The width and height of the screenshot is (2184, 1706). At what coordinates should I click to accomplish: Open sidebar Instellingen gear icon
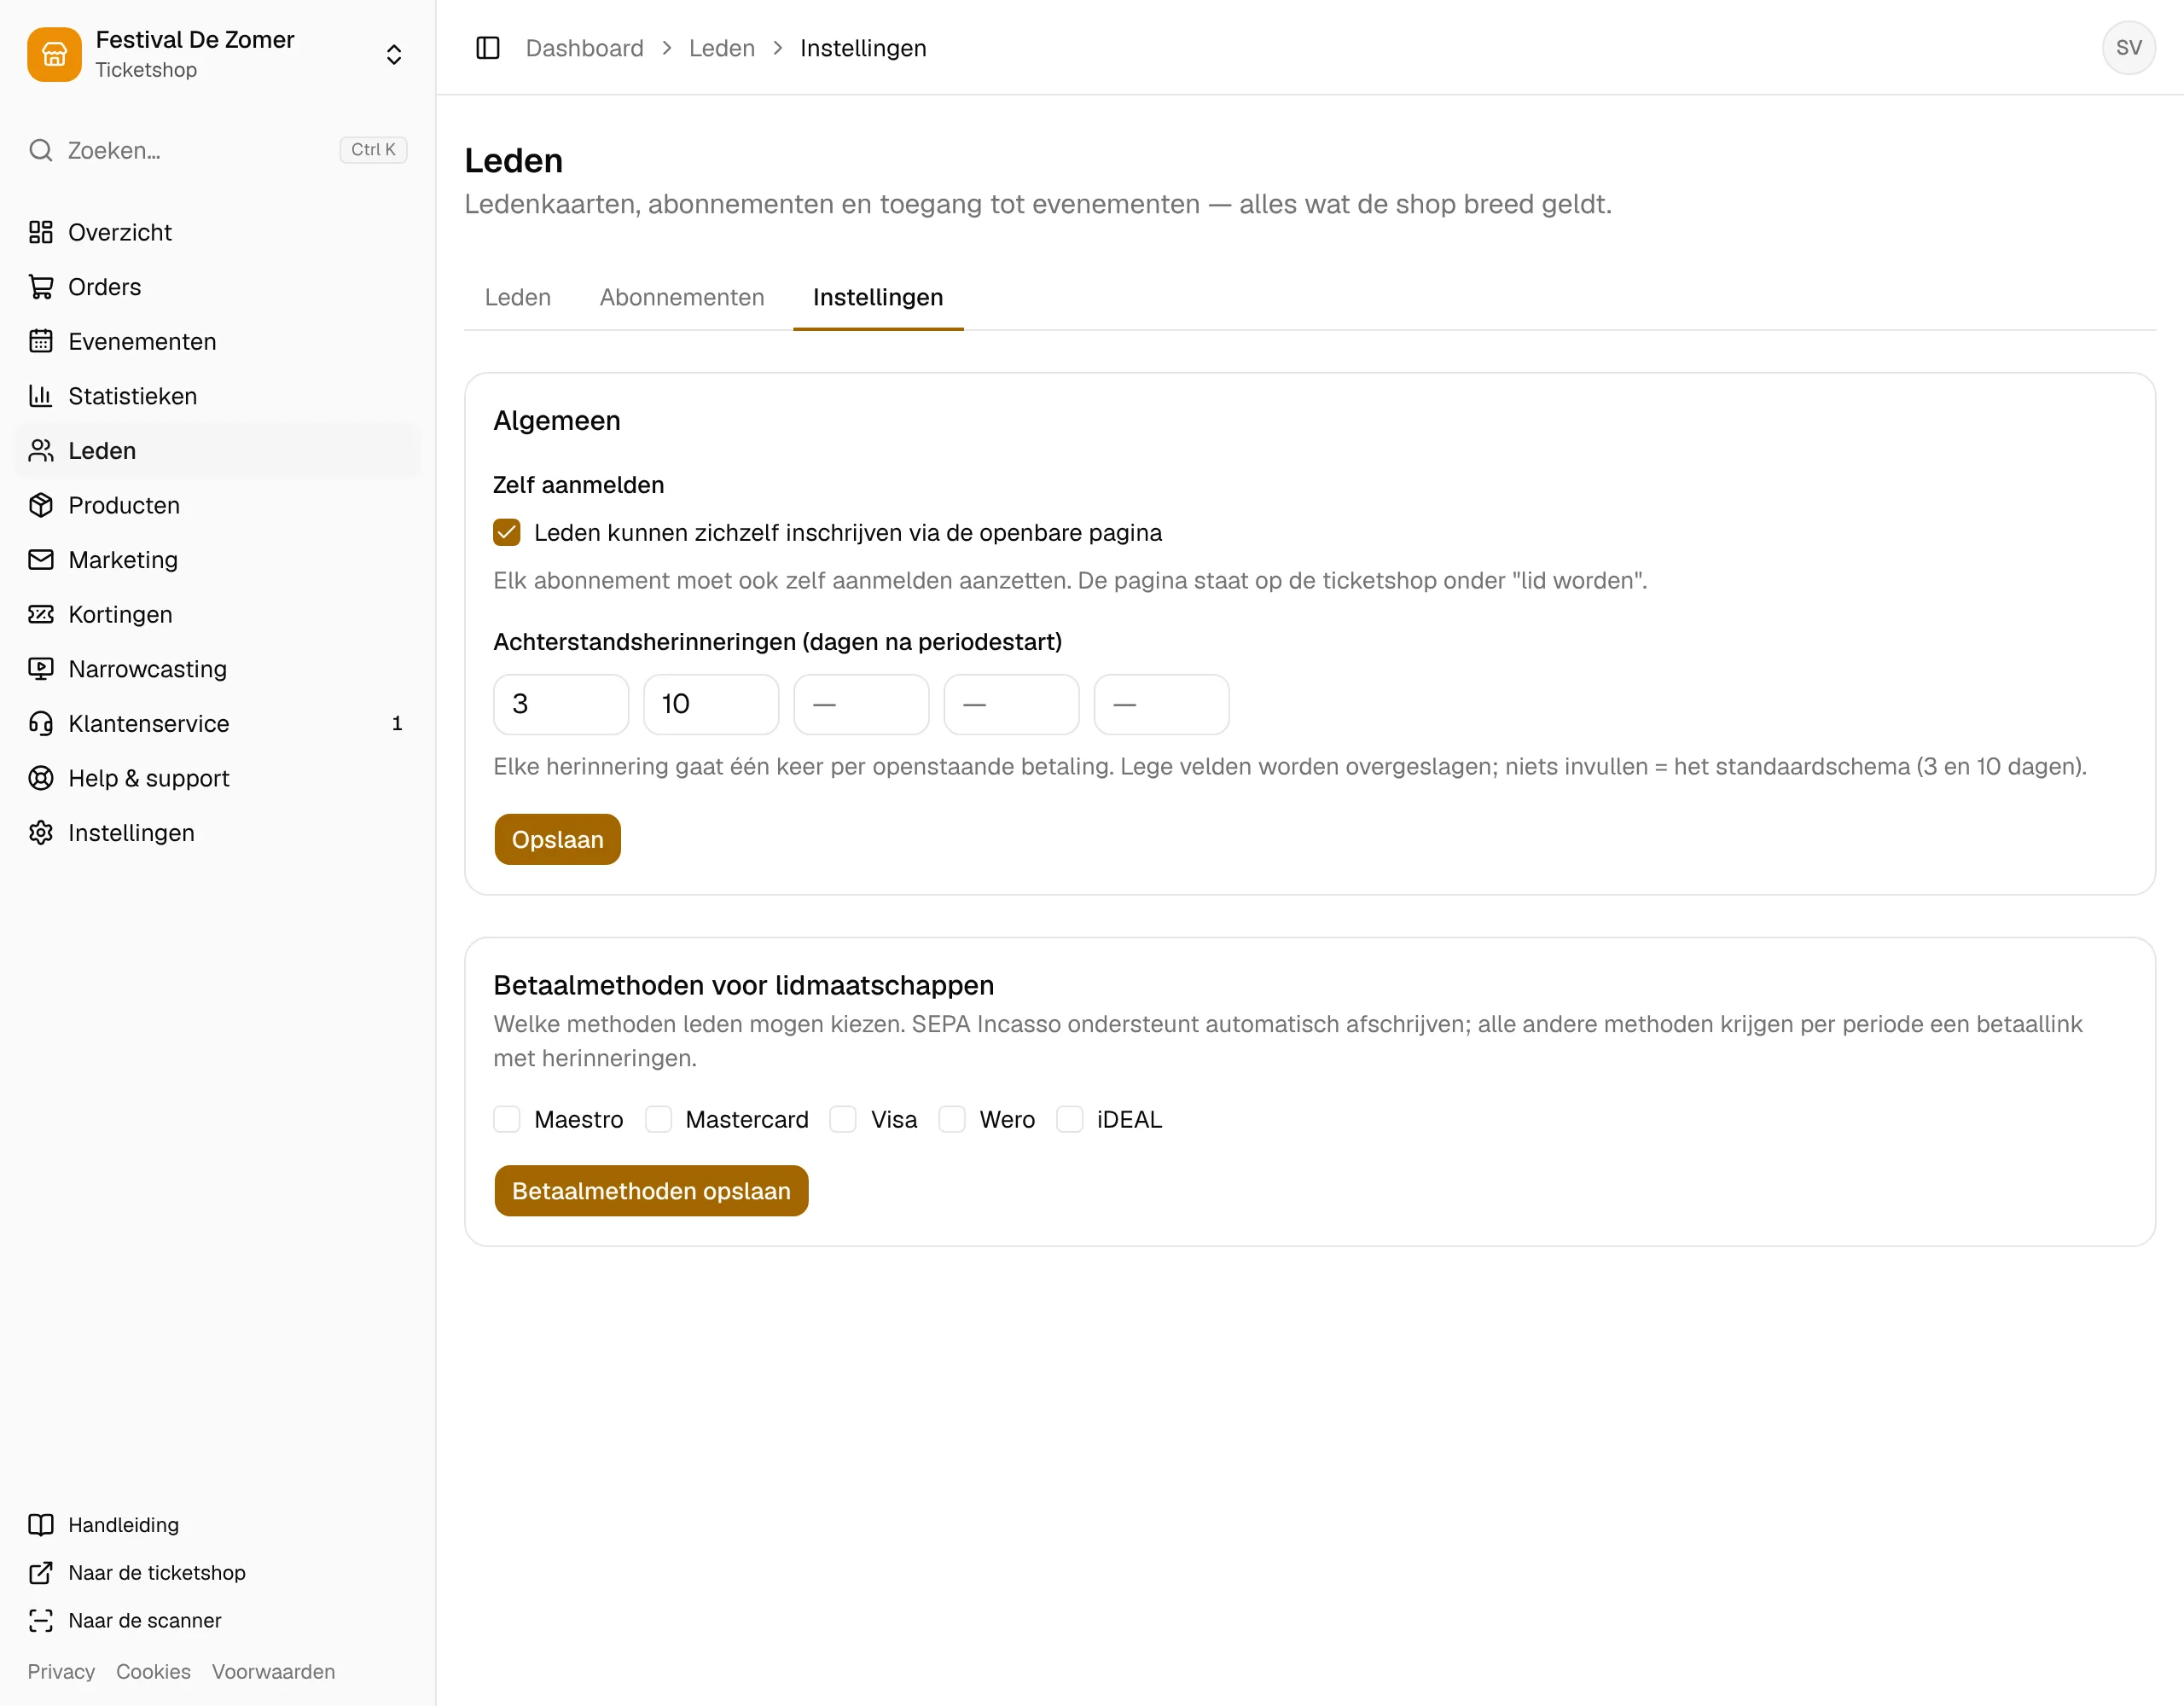(x=41, y=833)
